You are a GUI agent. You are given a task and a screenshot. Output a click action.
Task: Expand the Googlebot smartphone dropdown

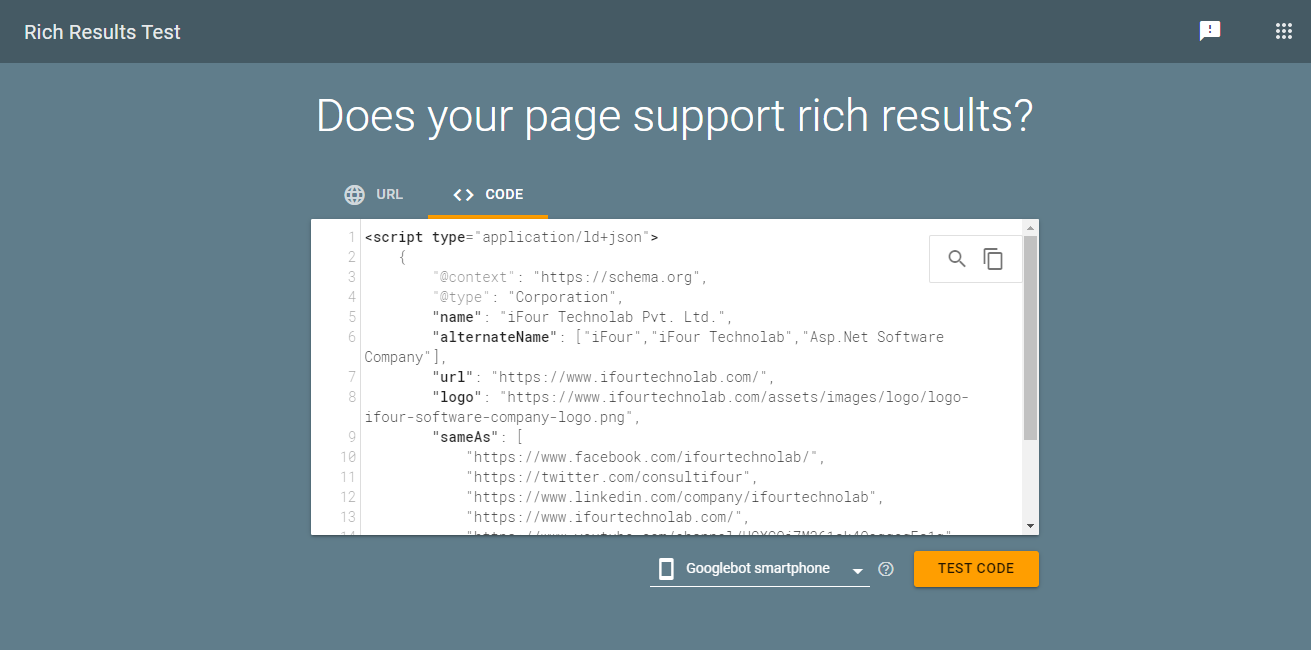(x=760, y=569)
